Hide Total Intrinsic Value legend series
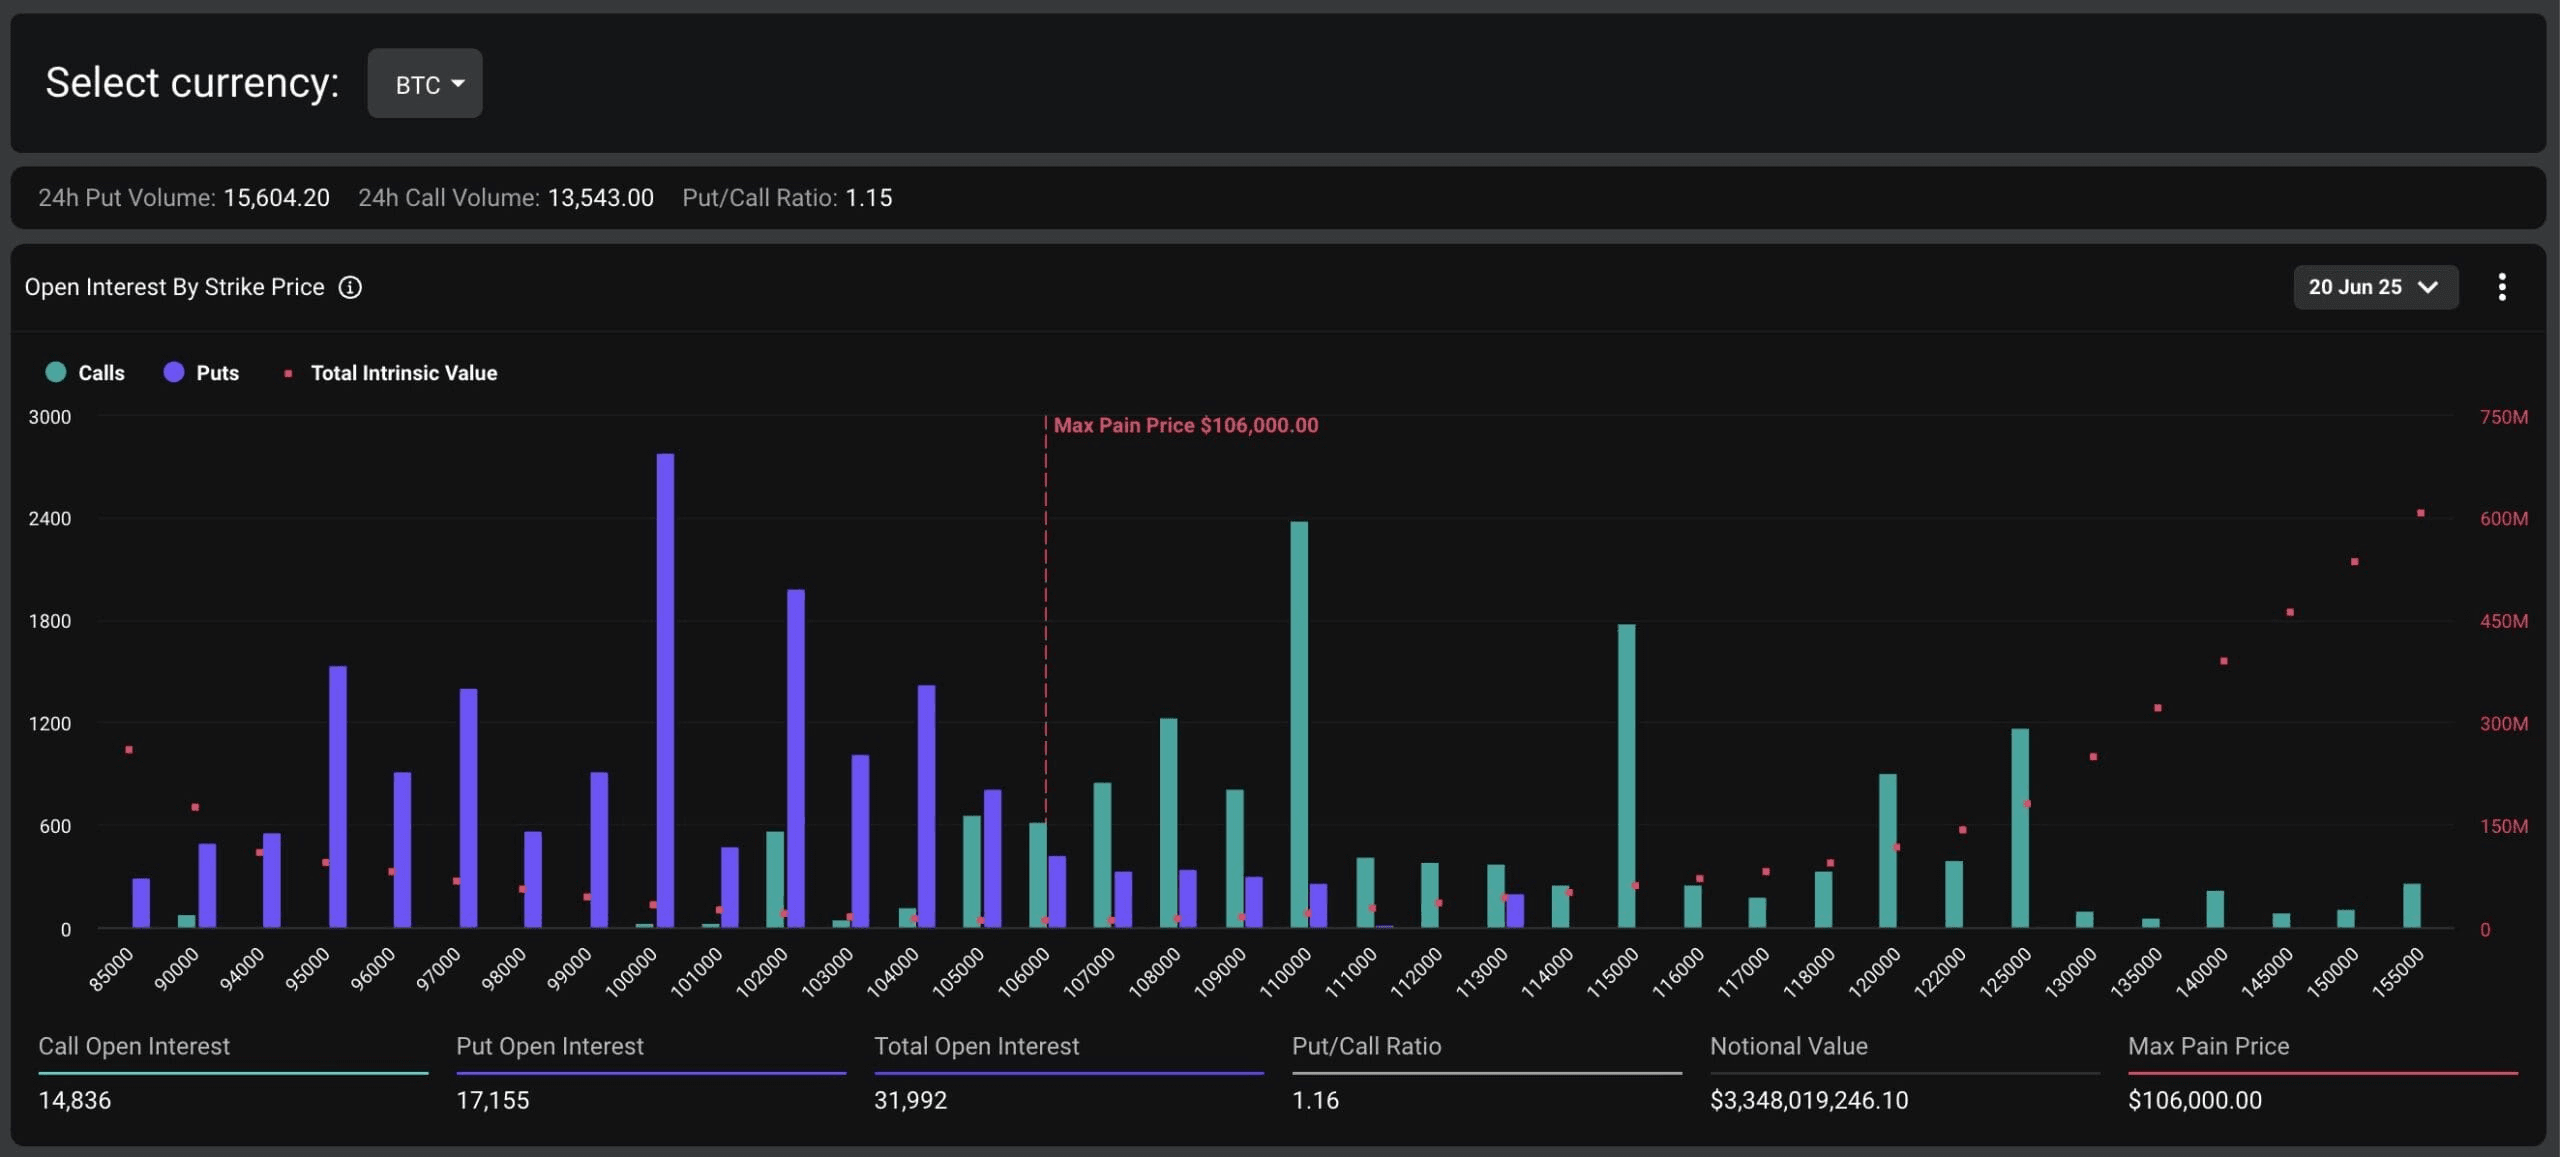Image resolution: width=2560 pixels, height=1157 pixels. pyautogui.click(x=403, y=373)
